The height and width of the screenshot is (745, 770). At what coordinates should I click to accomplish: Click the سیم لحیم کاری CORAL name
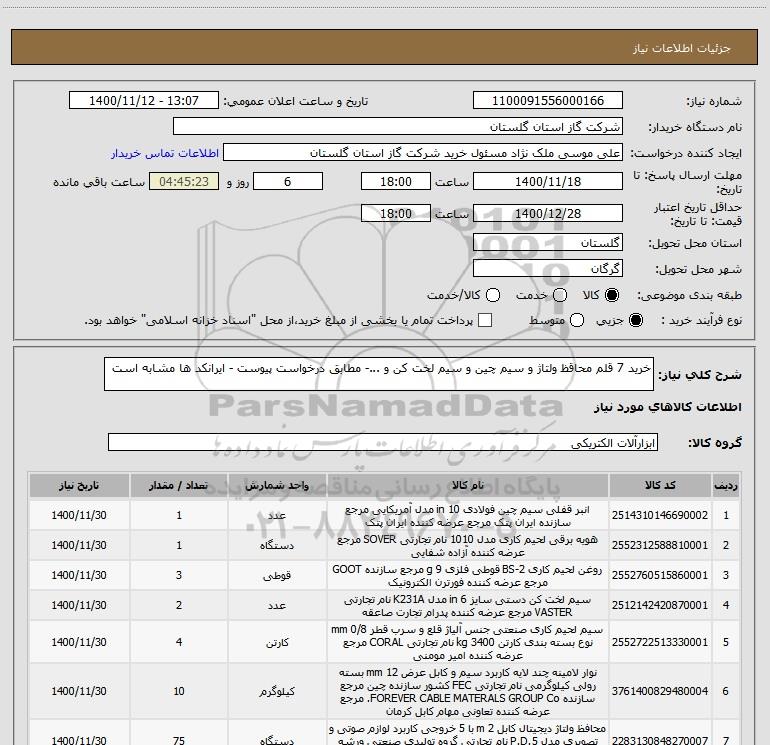tap(468, 642)
